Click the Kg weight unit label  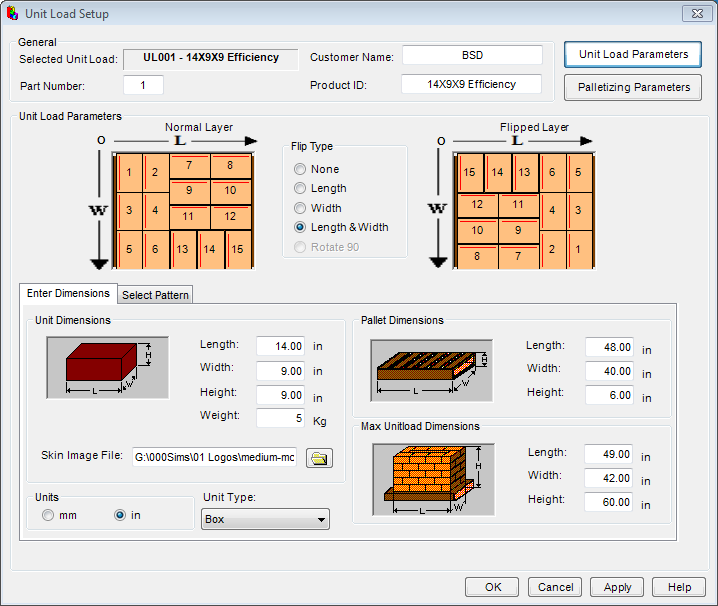[320, 421]
